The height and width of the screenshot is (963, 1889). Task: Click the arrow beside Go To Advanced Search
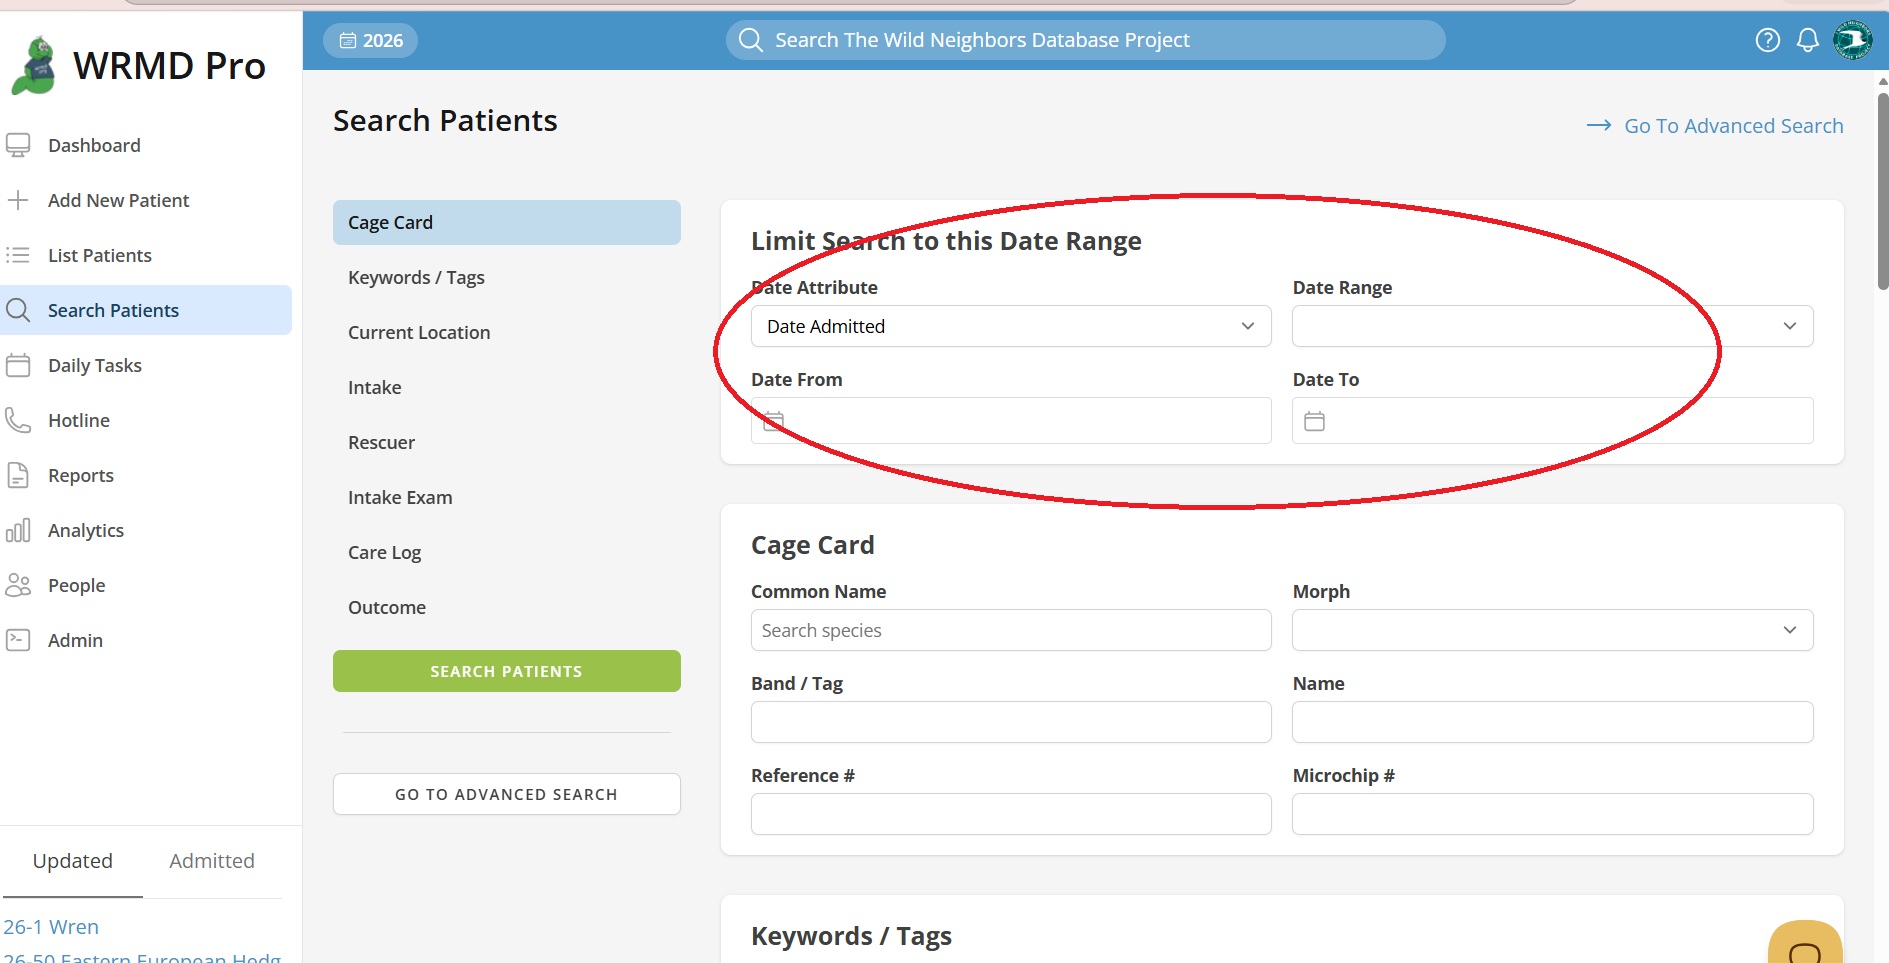click(1599, 126)
